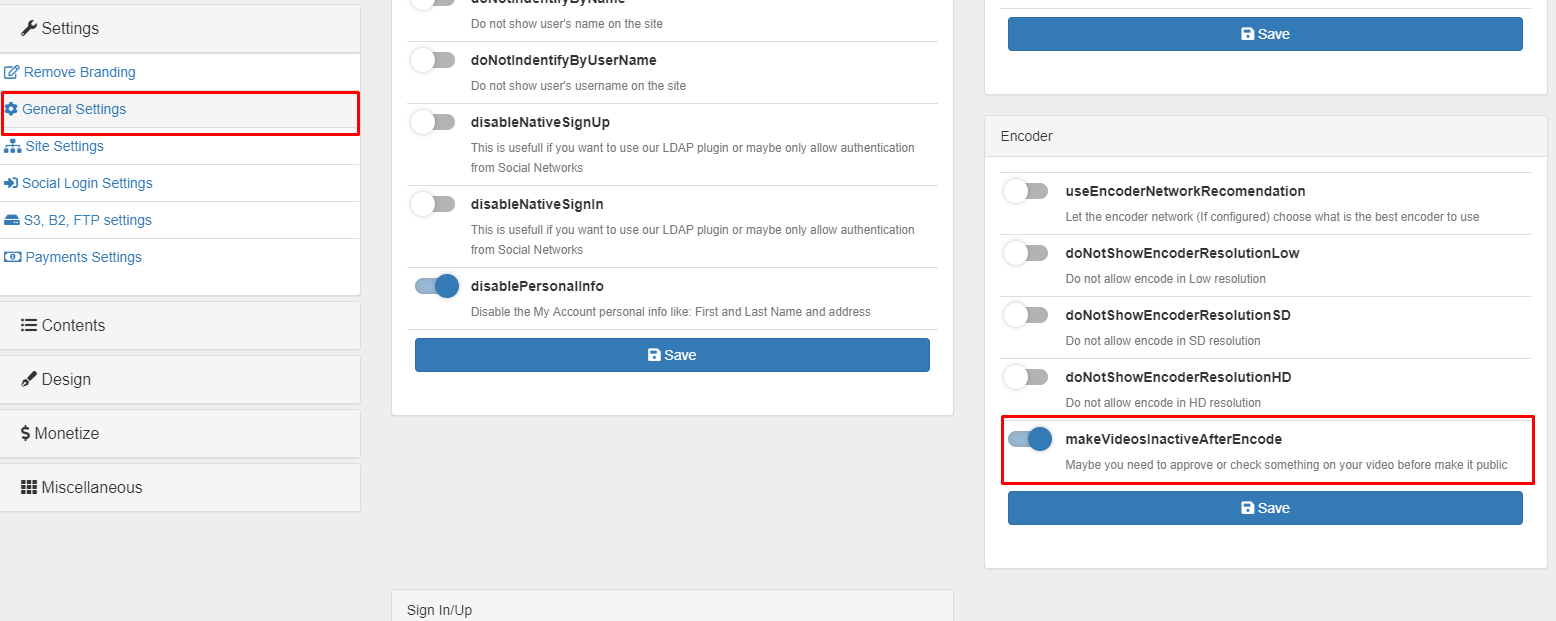Slide the disablePersonalInfo switch off
This screenshot has width=1556, height=621.
tap(436, 285)
